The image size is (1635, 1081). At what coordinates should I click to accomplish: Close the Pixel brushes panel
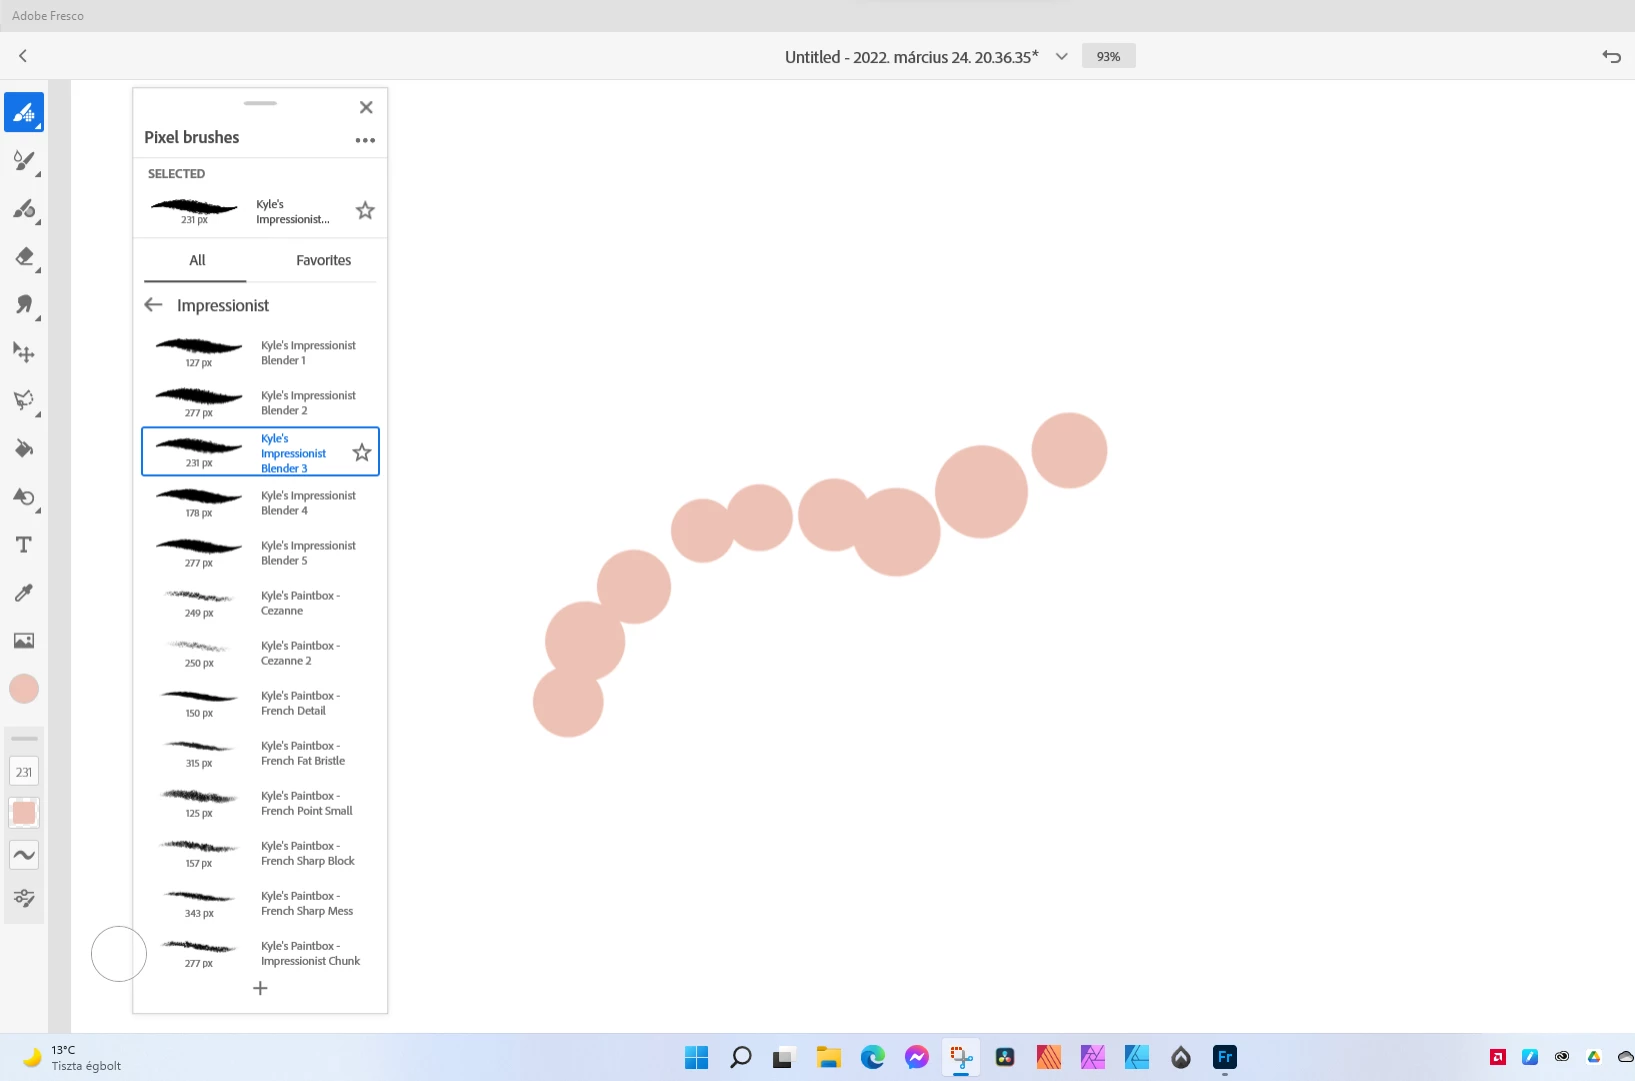366,107
